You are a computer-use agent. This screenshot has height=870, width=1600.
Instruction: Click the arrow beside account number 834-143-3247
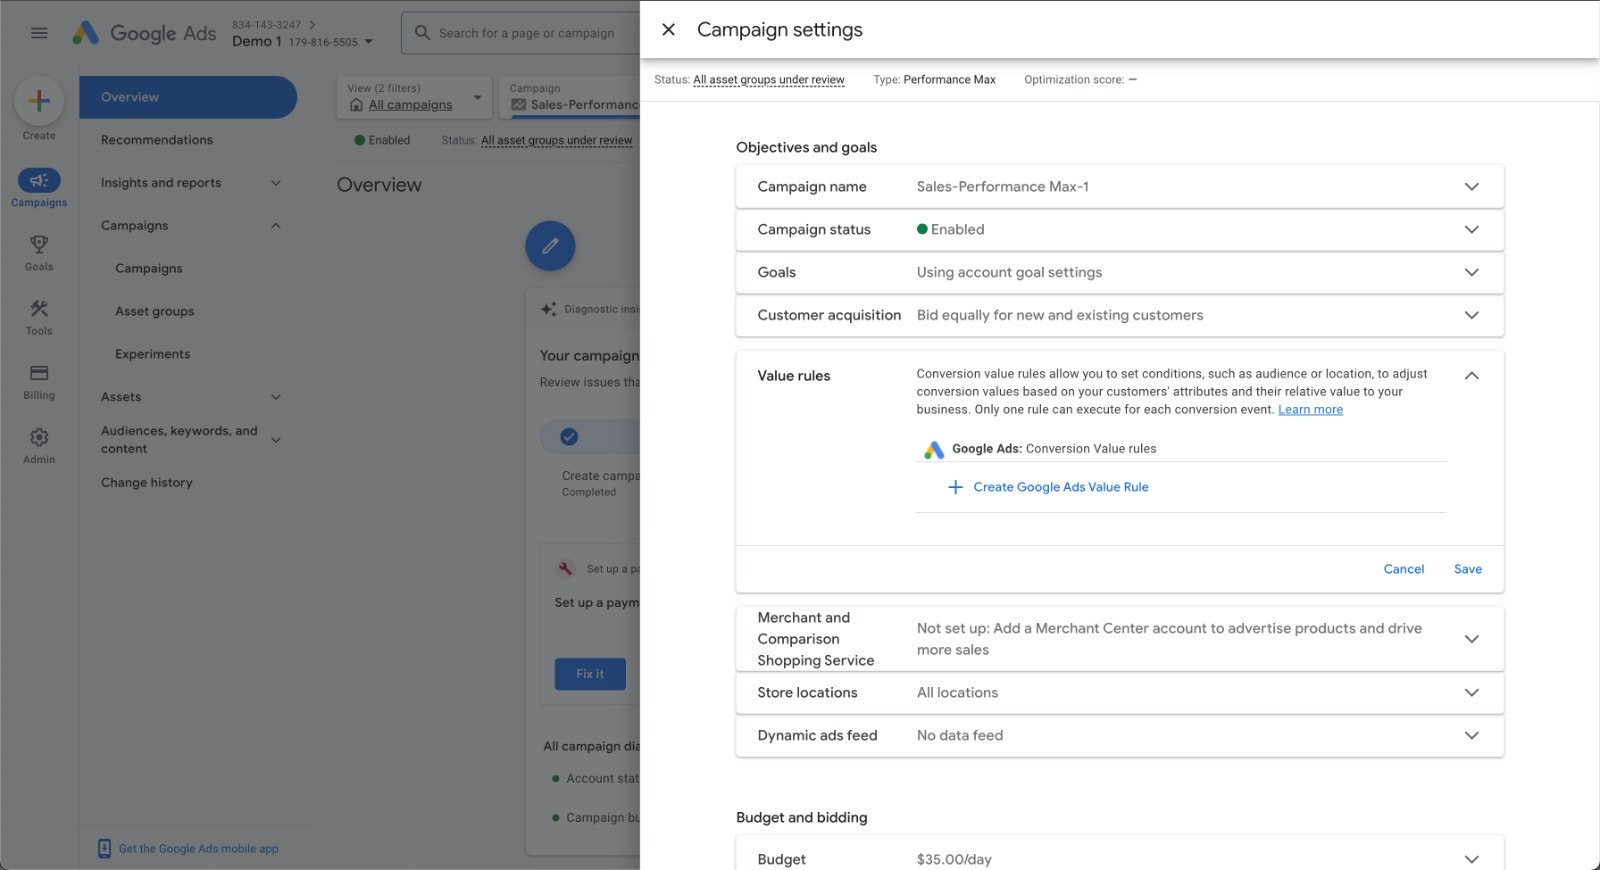pyautogui.click(x=312, y=25)
